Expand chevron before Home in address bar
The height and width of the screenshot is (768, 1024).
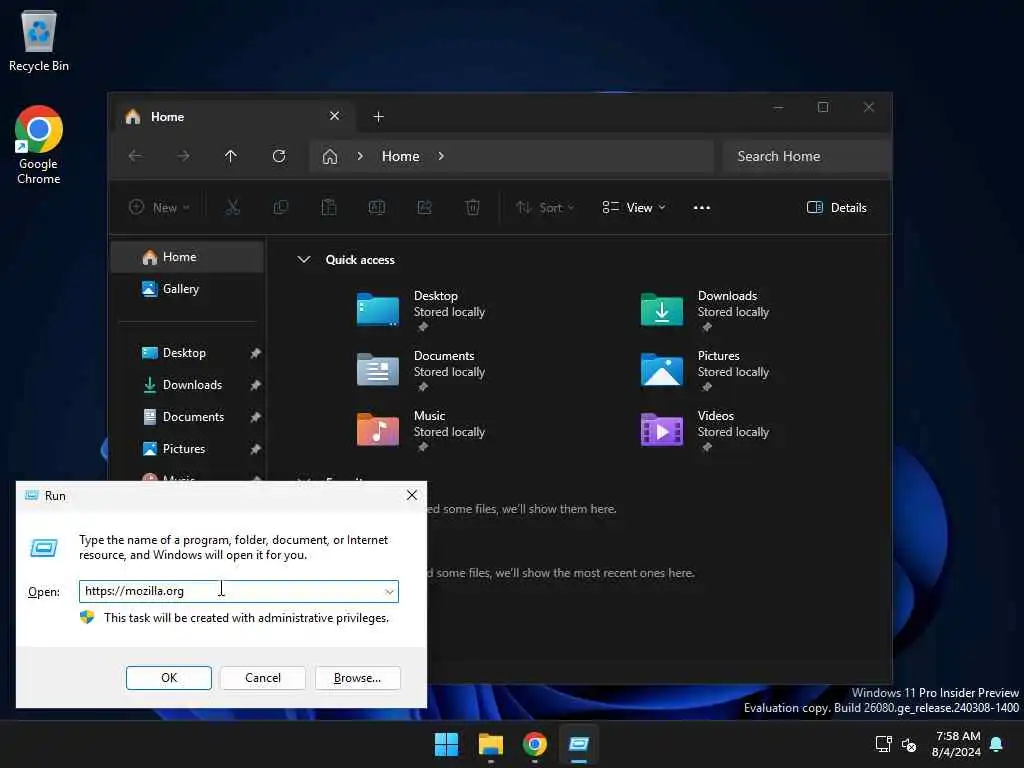tap(360, 156)
